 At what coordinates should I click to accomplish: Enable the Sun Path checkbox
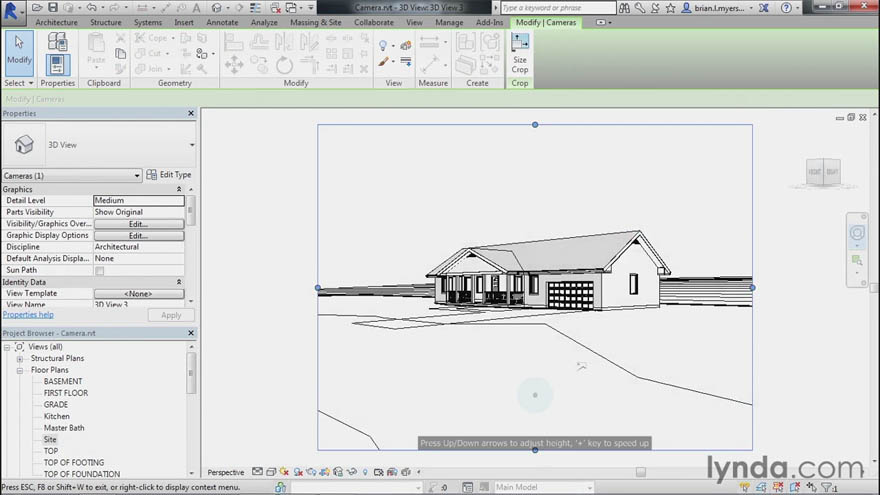pos(99,271)
